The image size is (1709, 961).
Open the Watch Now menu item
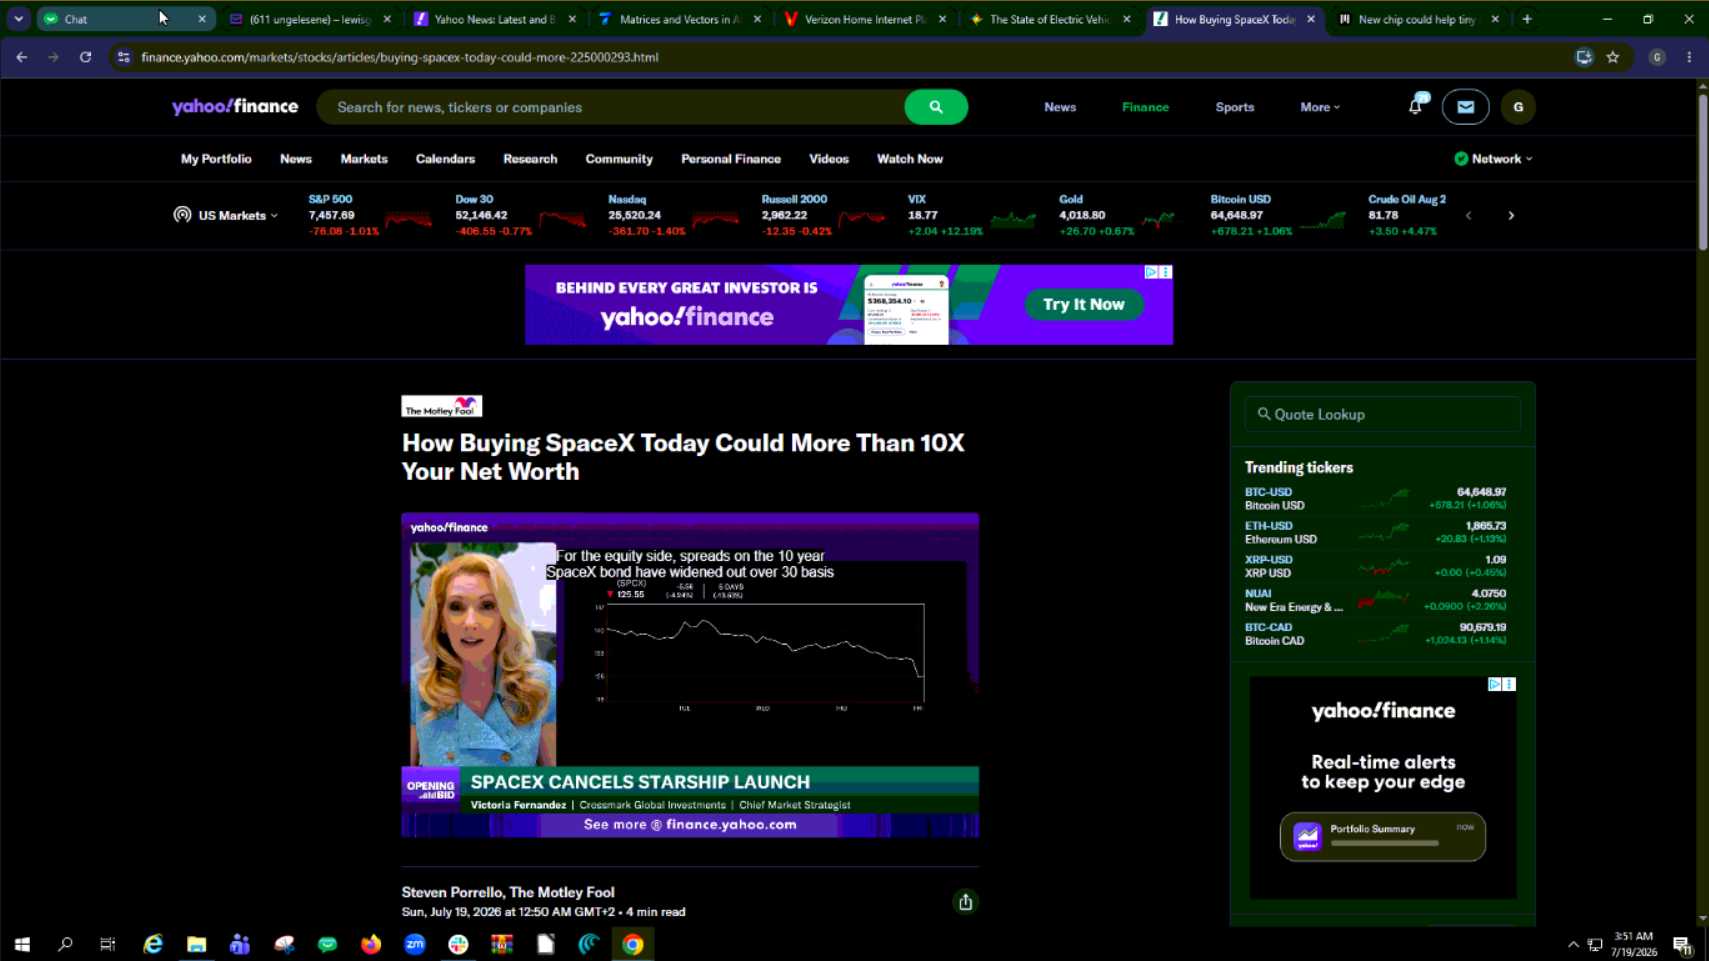click(x=910, y=159)
